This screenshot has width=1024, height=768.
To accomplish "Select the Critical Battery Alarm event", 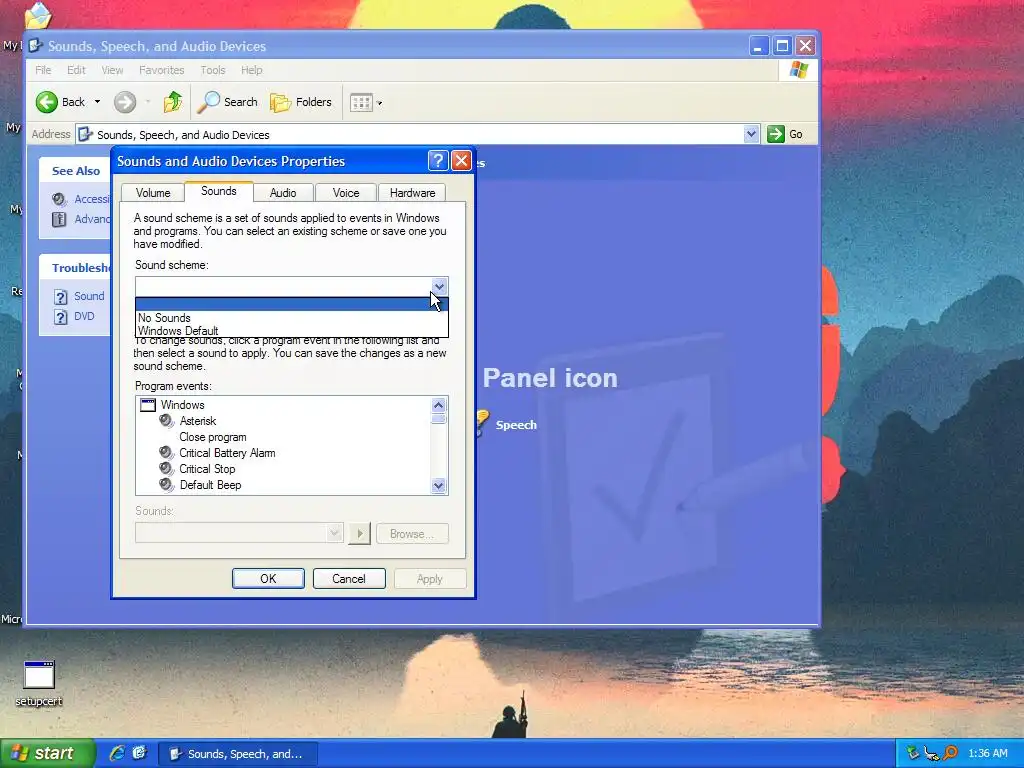I will [227, 453].
